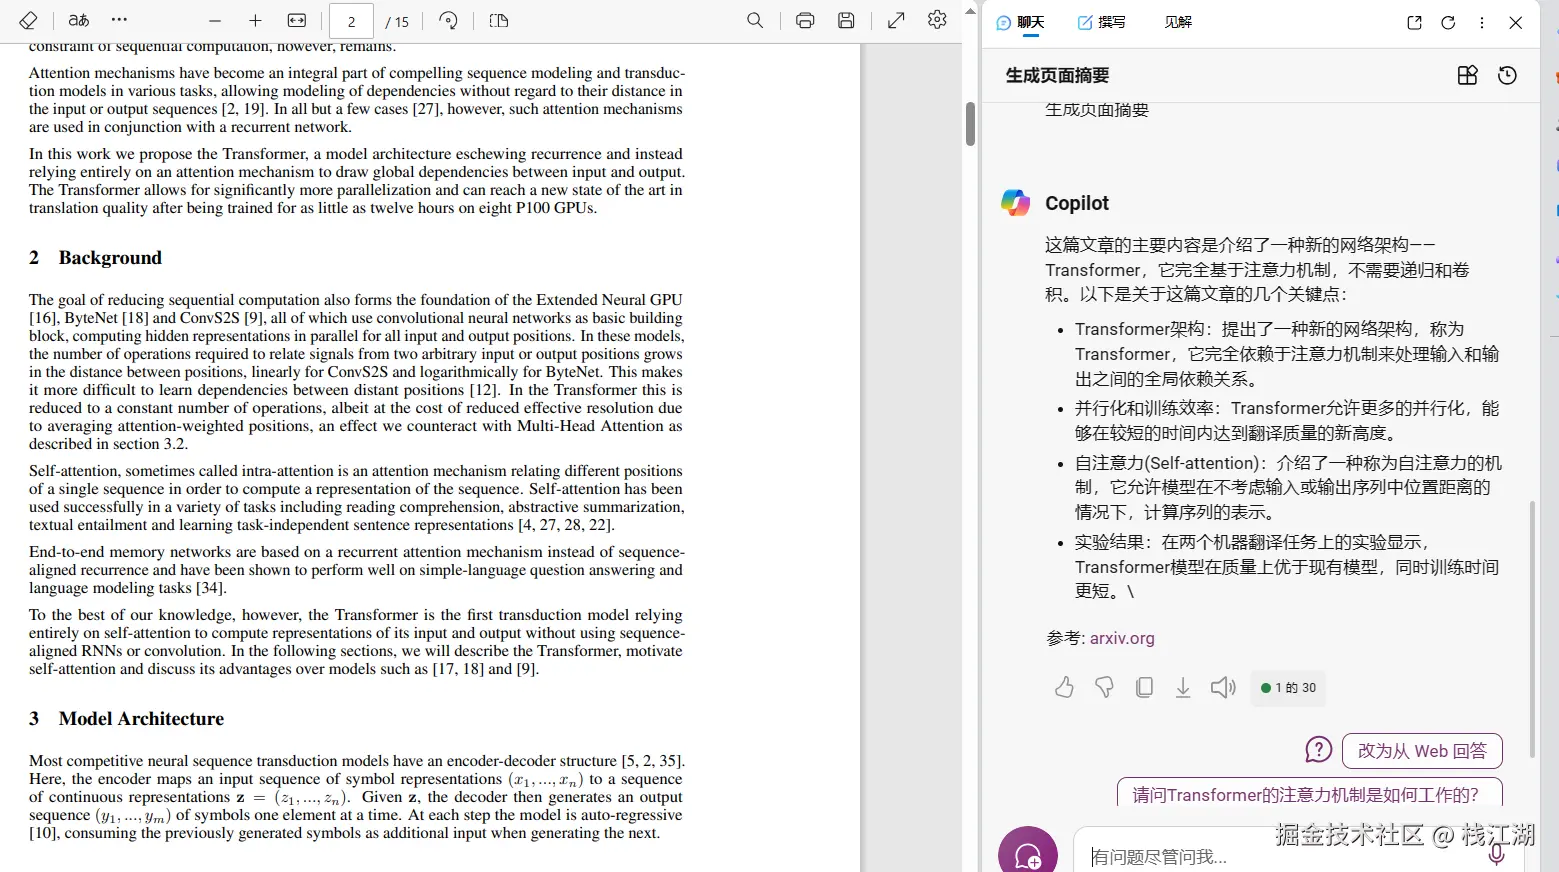1559x872 pixels.
Task: Click the 1 的 30 response counter
Action: (x=1288, y=688)
